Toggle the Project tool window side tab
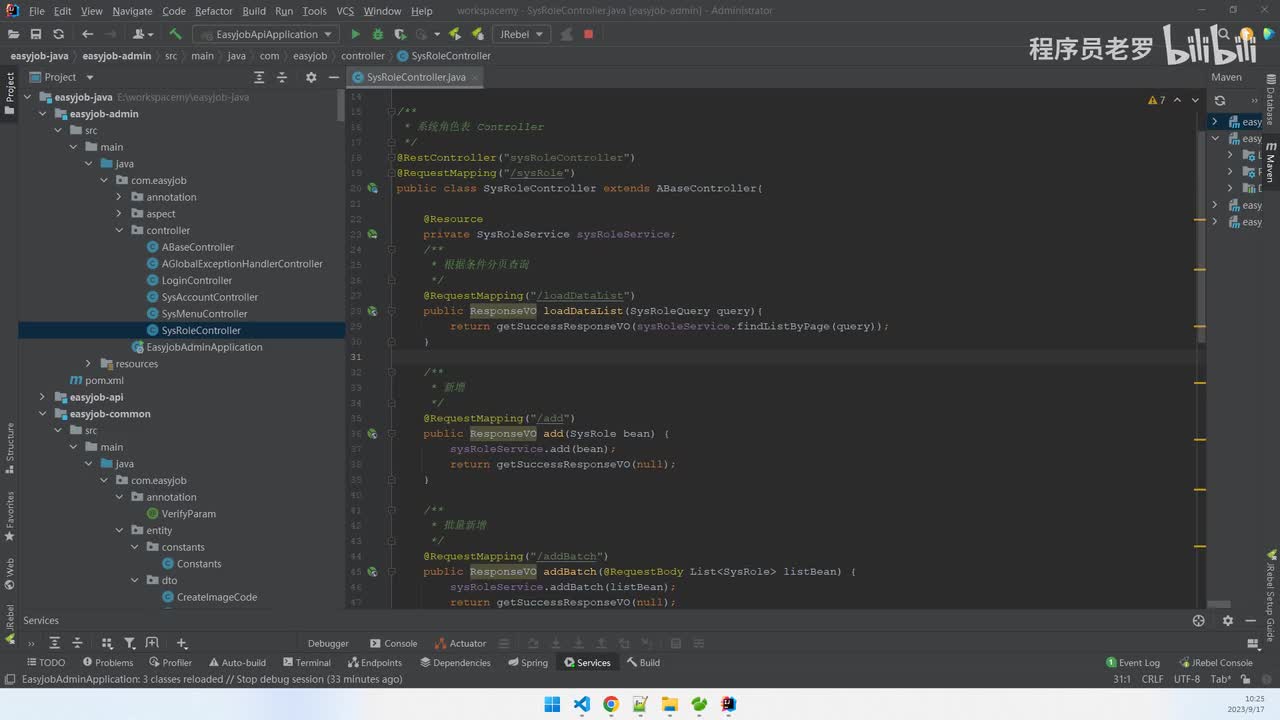This screenshot has height=720, width=1280. click(x=10, y=92)
